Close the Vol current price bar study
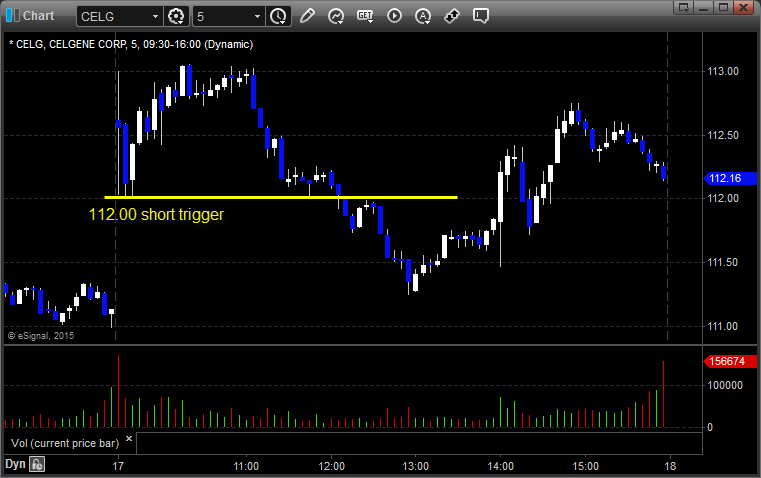The height and width of the screenshot is (478, 761). pyautogui.click(x=129, y=439)
